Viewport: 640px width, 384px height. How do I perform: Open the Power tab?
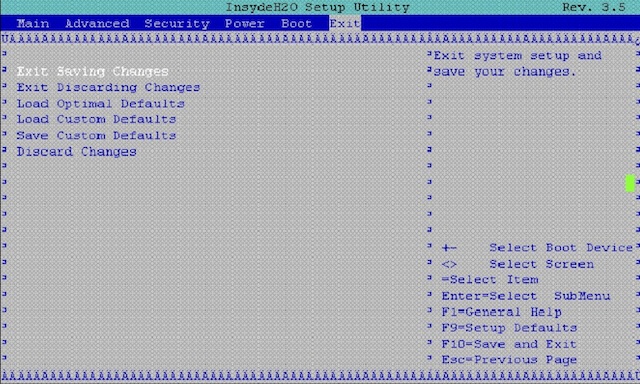pos(244,23)
